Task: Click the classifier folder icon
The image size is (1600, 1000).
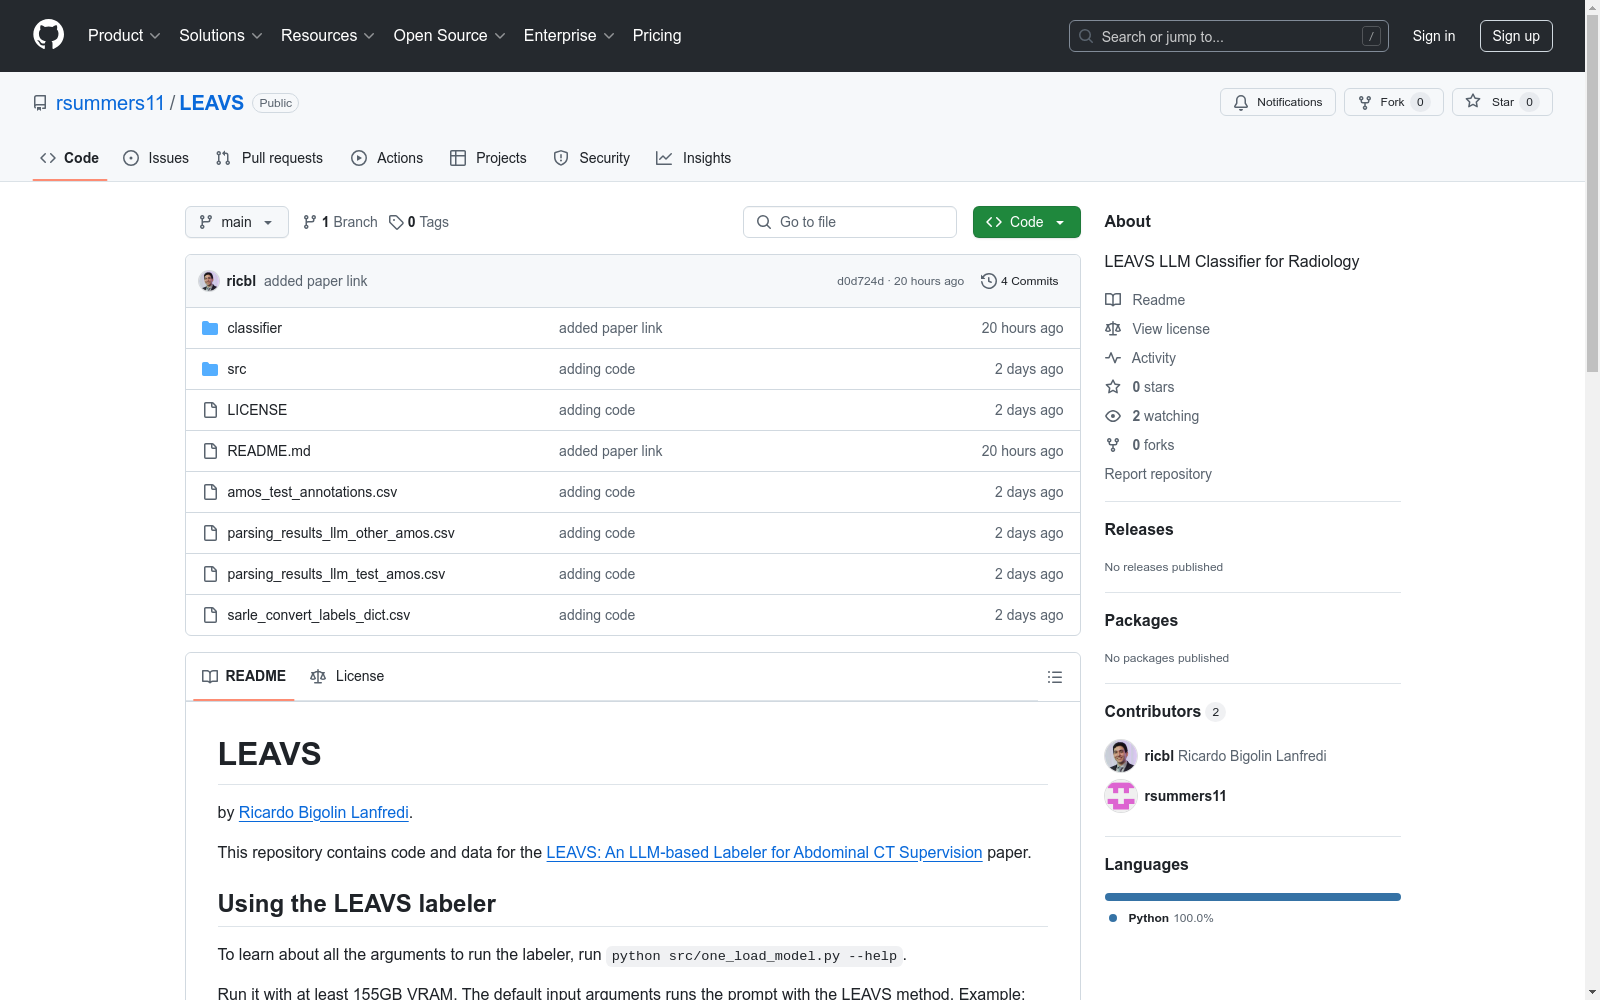Action: point(210,328)
